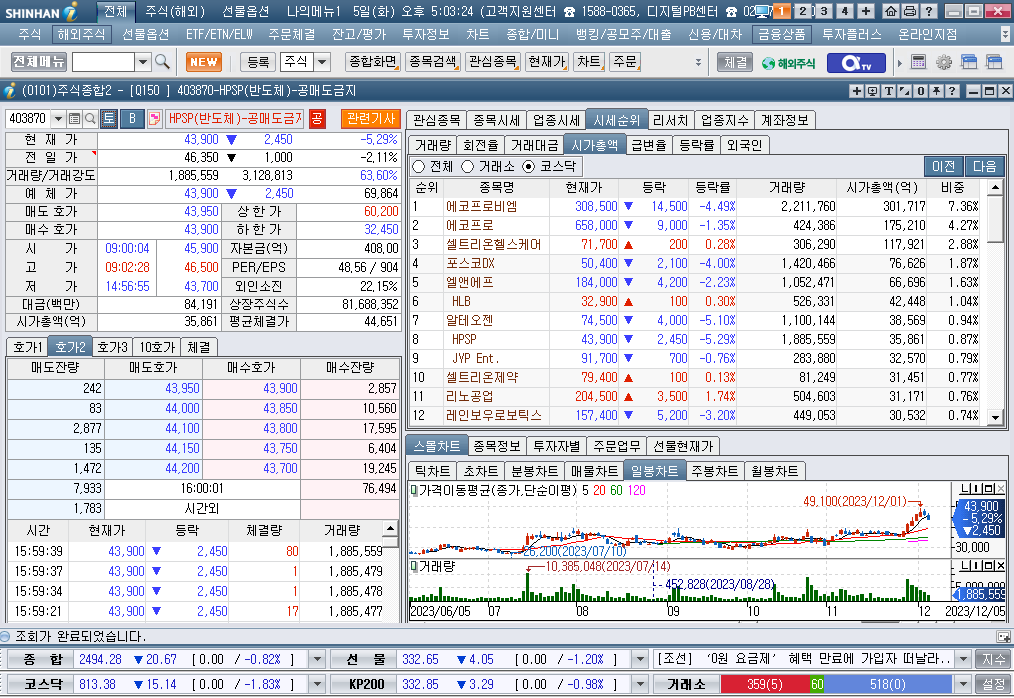Expand the 선물 ticker dropdown
Viewport: 1014px width, 698px height.
[x=640, y=659]
